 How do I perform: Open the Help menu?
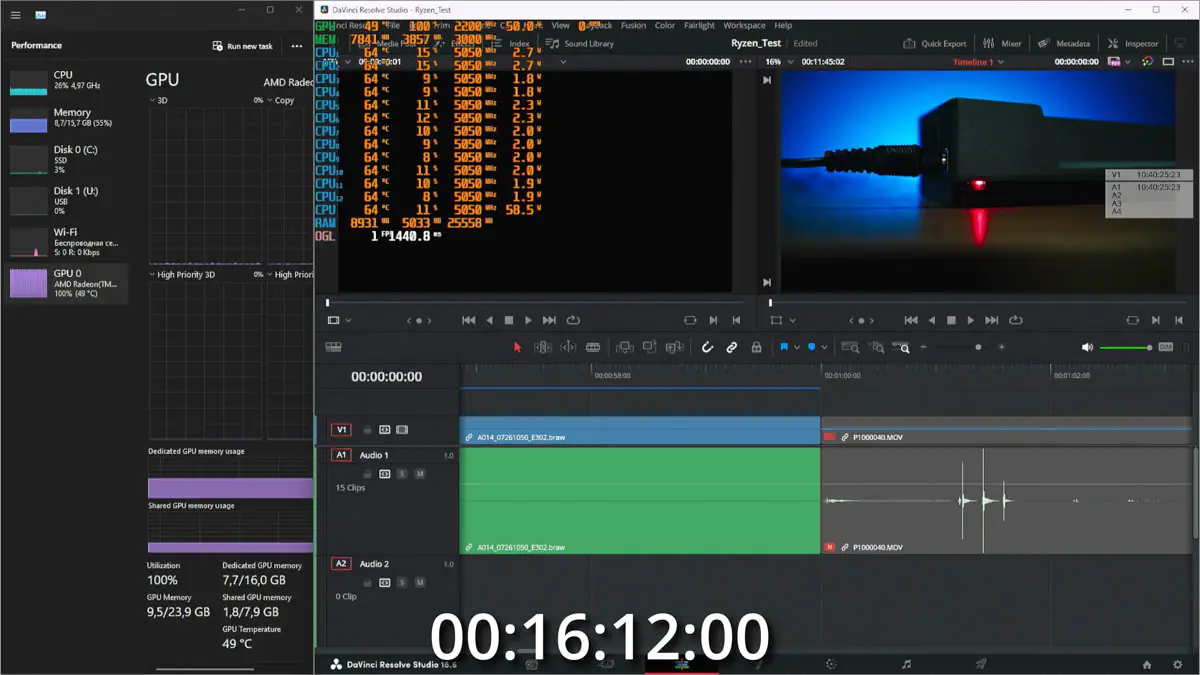783,25
